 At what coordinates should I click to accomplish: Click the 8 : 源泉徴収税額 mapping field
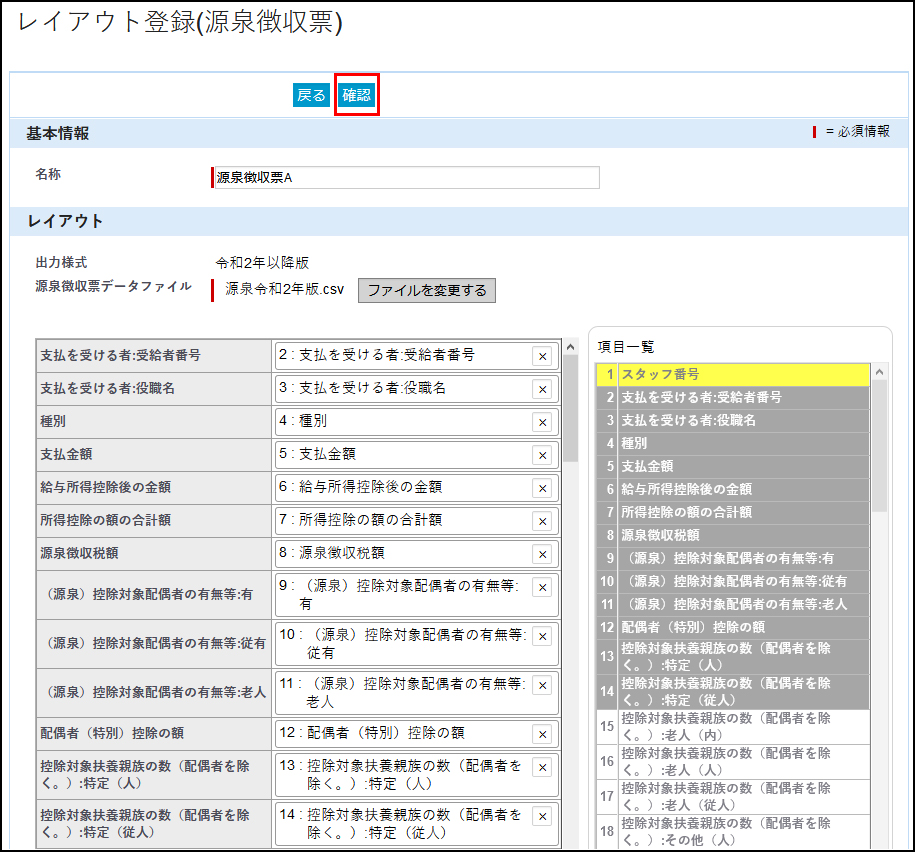pyautogui.click(x=417, y=554)
